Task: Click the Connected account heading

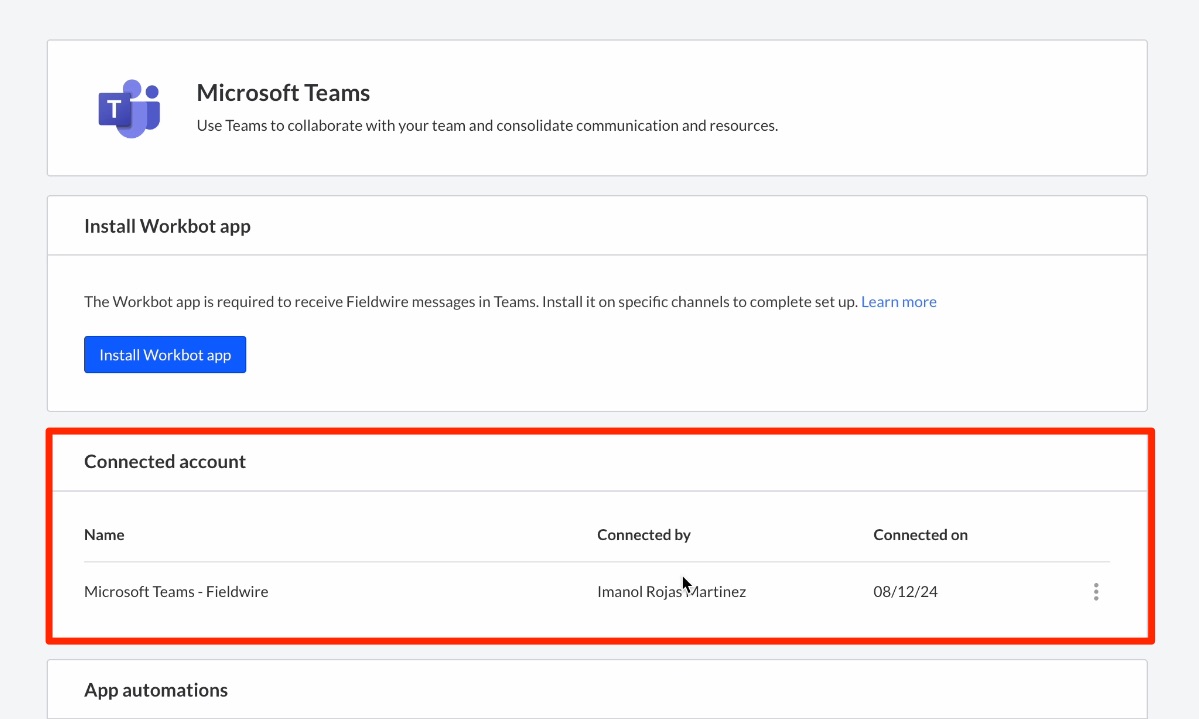Action: tap(165, 461)
